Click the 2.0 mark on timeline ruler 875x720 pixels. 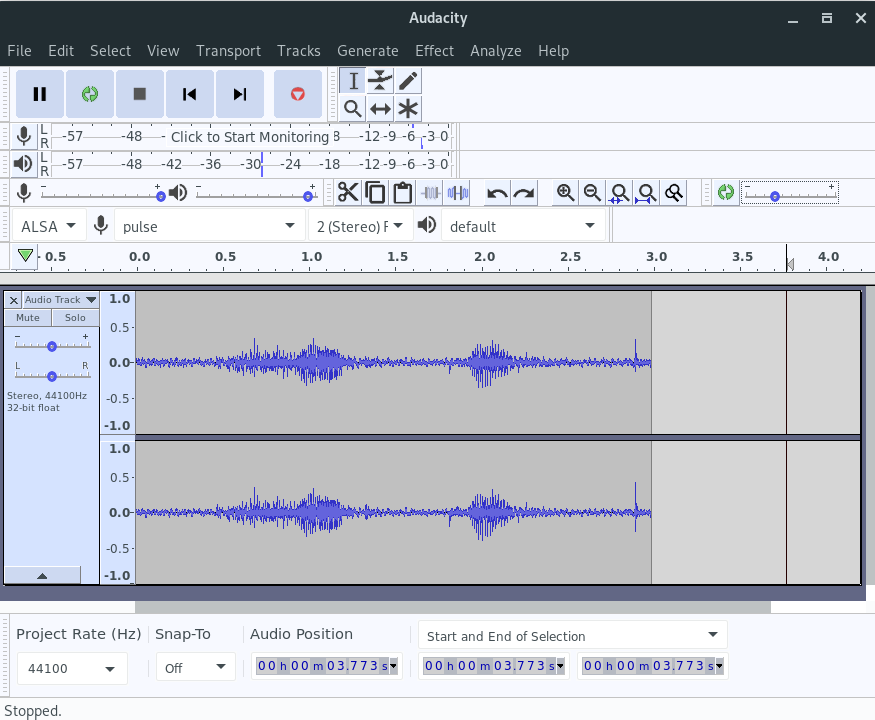pos(484,257)
